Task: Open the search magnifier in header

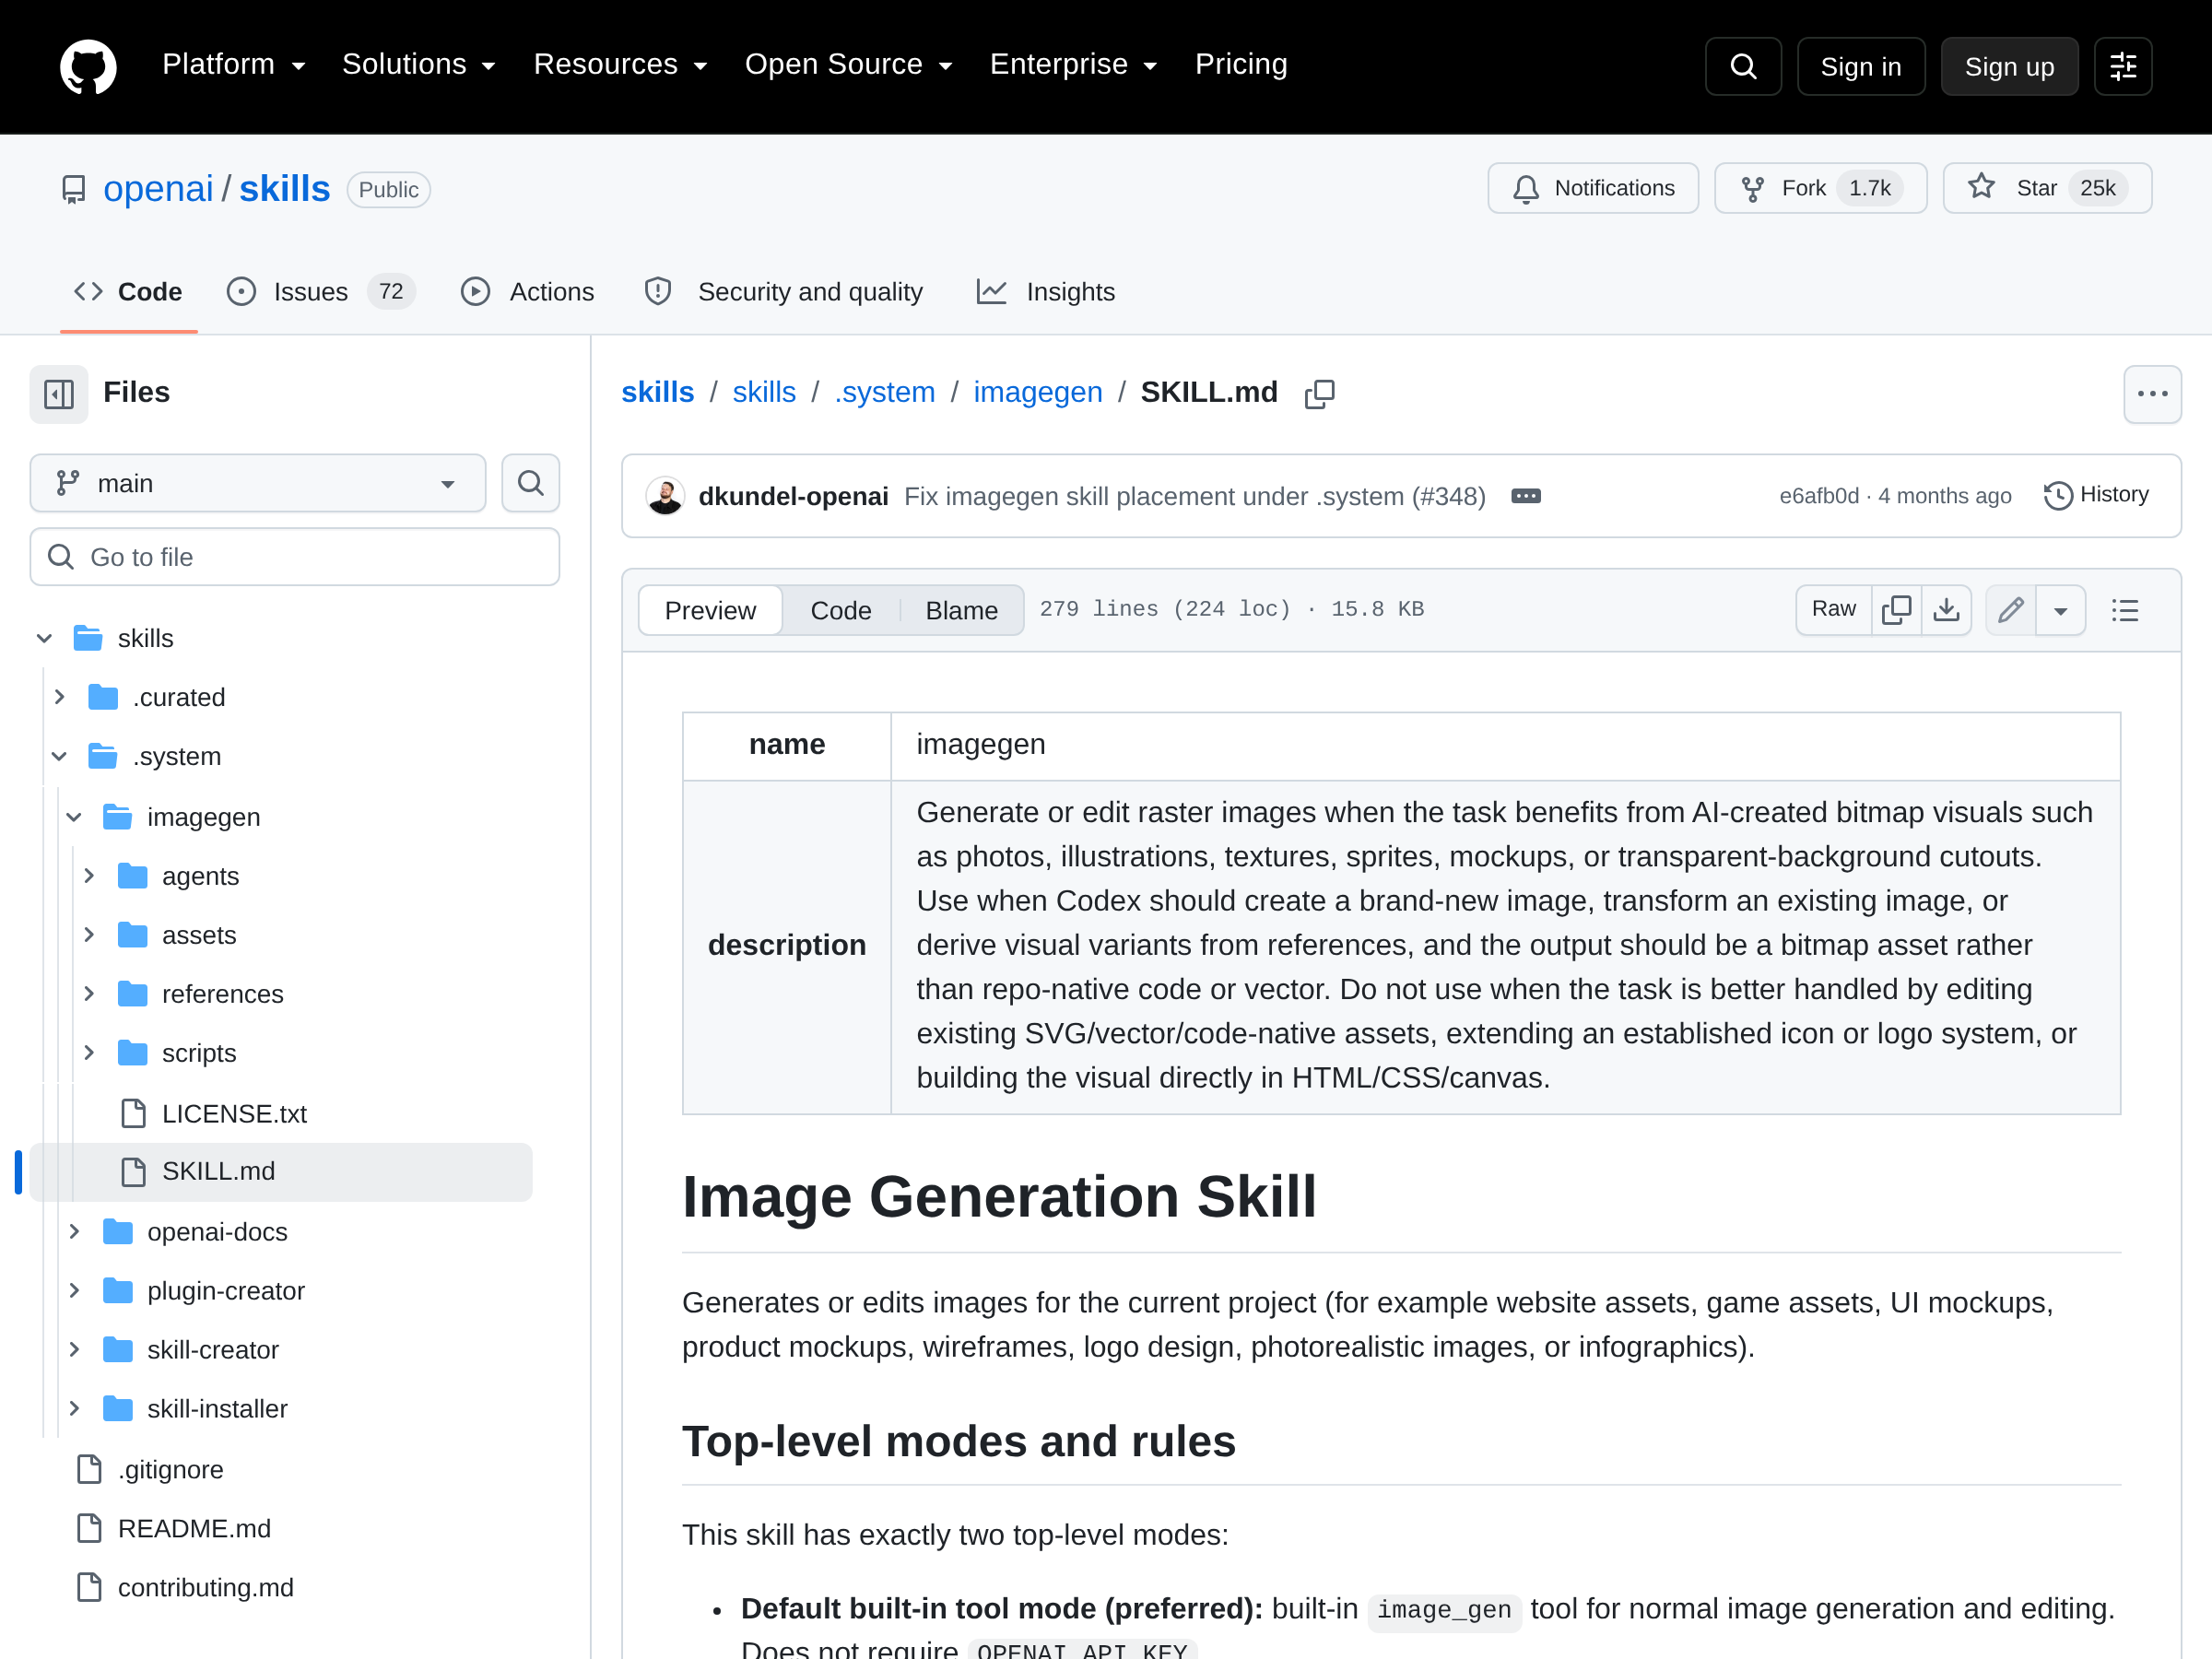Action: (1743, 67)
